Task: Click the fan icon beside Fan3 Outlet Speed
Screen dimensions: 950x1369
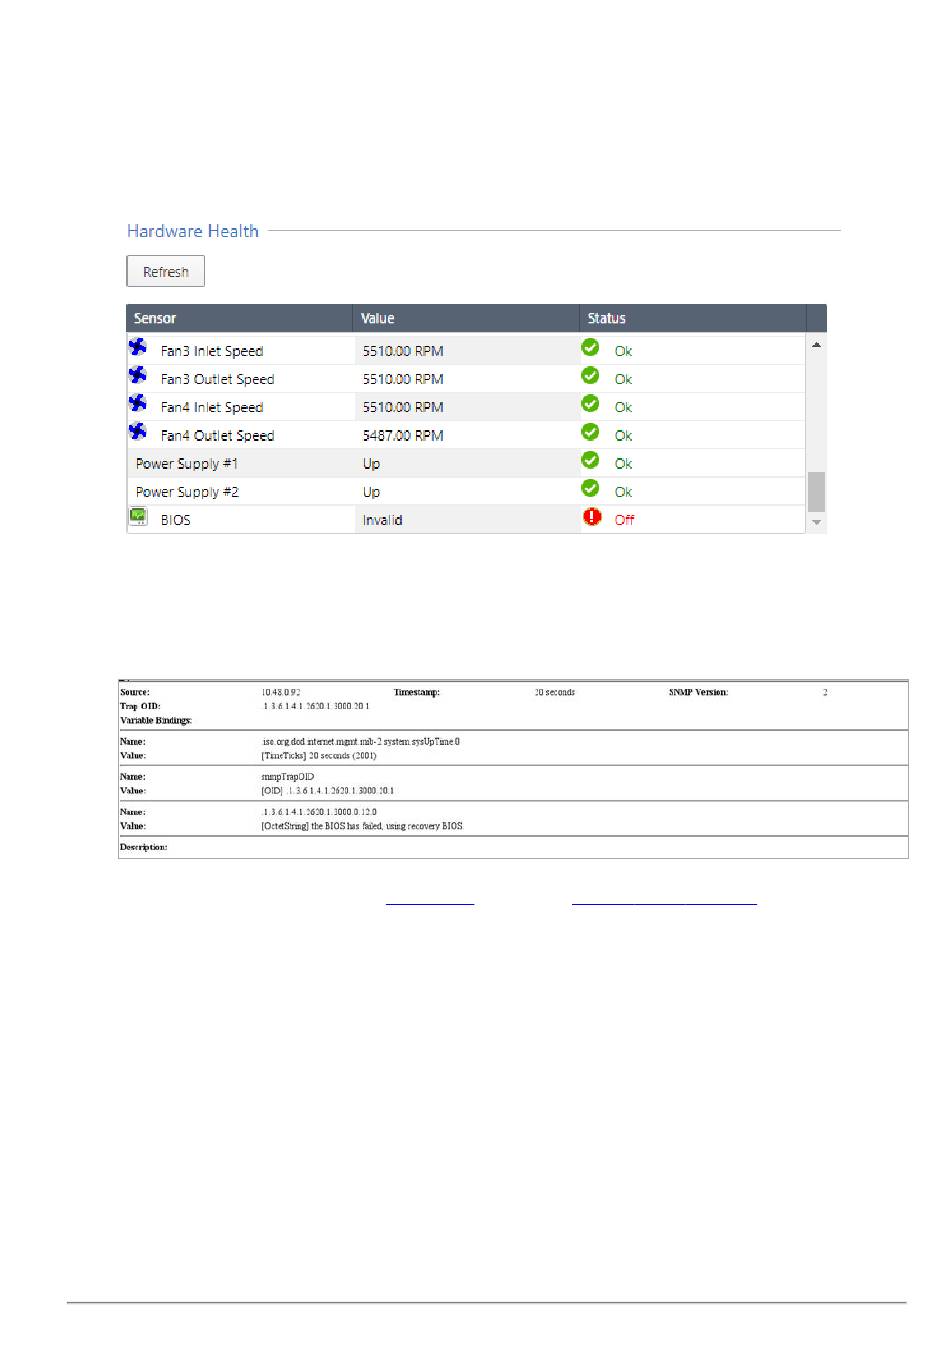Action: [138, 375]
